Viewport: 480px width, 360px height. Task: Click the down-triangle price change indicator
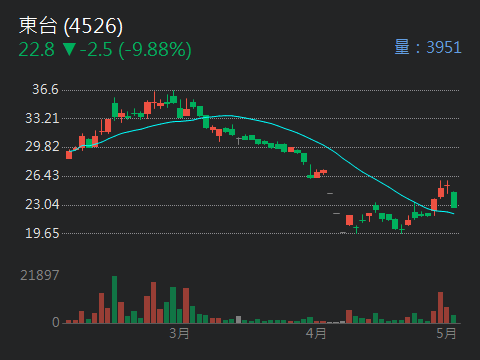pyautogui.click(x=70, y=49)
